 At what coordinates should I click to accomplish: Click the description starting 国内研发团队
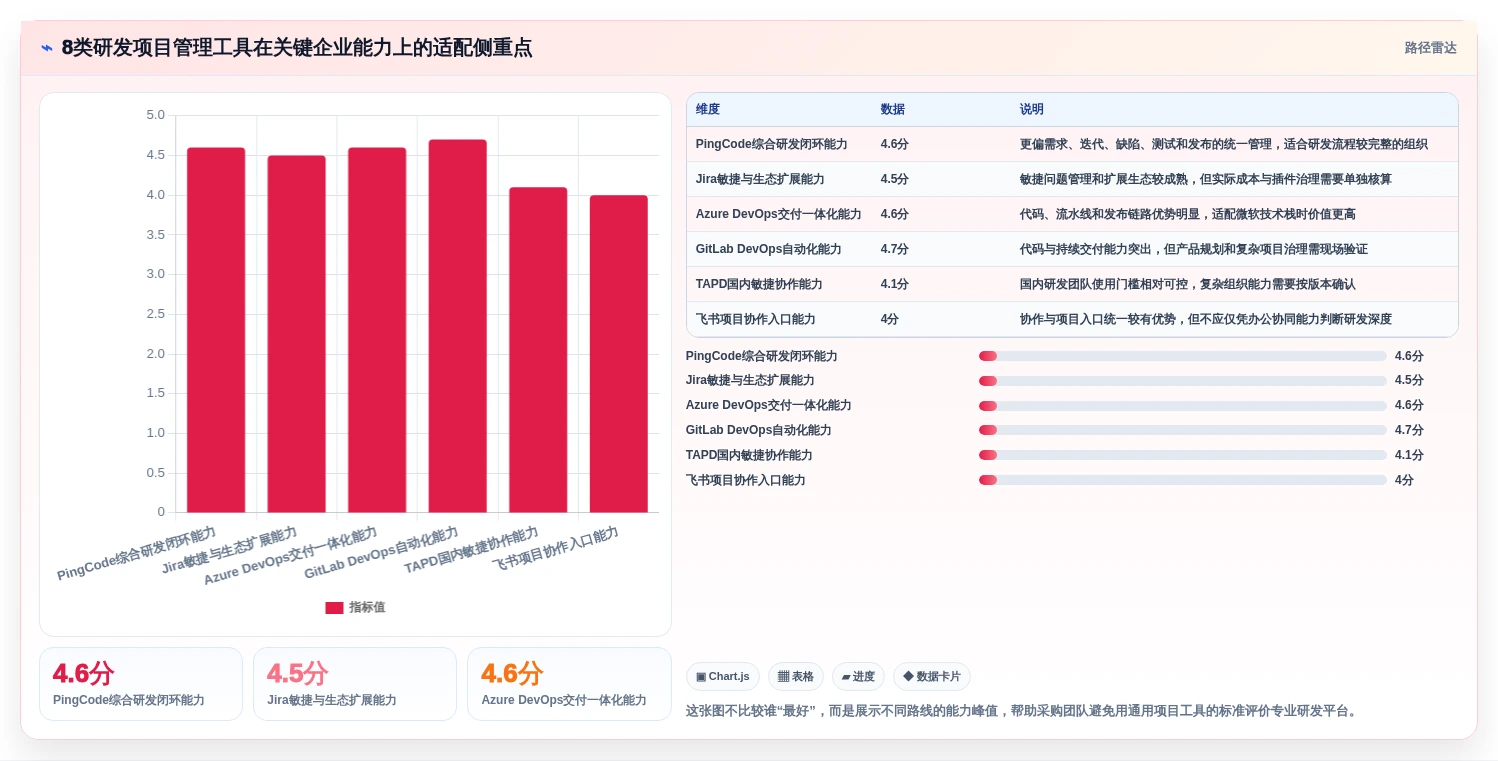tap(1187, 284)
